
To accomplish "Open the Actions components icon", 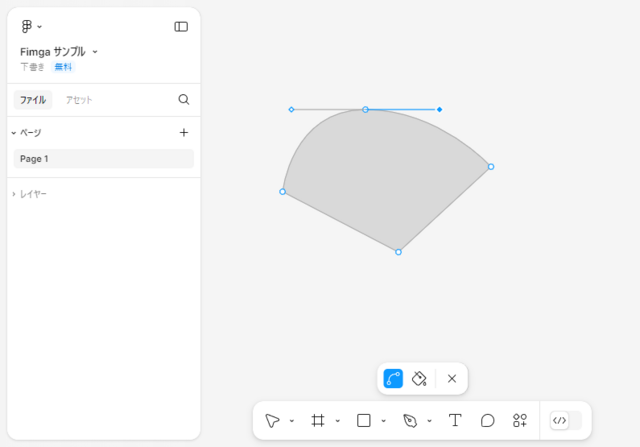I will click(520, 420).
